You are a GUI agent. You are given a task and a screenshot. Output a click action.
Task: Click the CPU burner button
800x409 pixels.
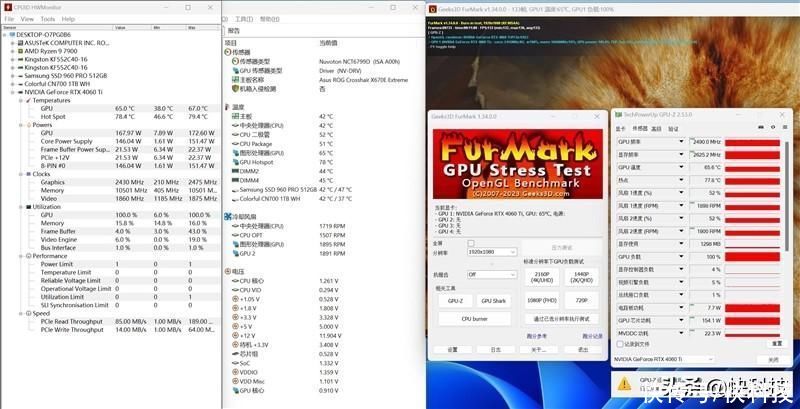474,319
